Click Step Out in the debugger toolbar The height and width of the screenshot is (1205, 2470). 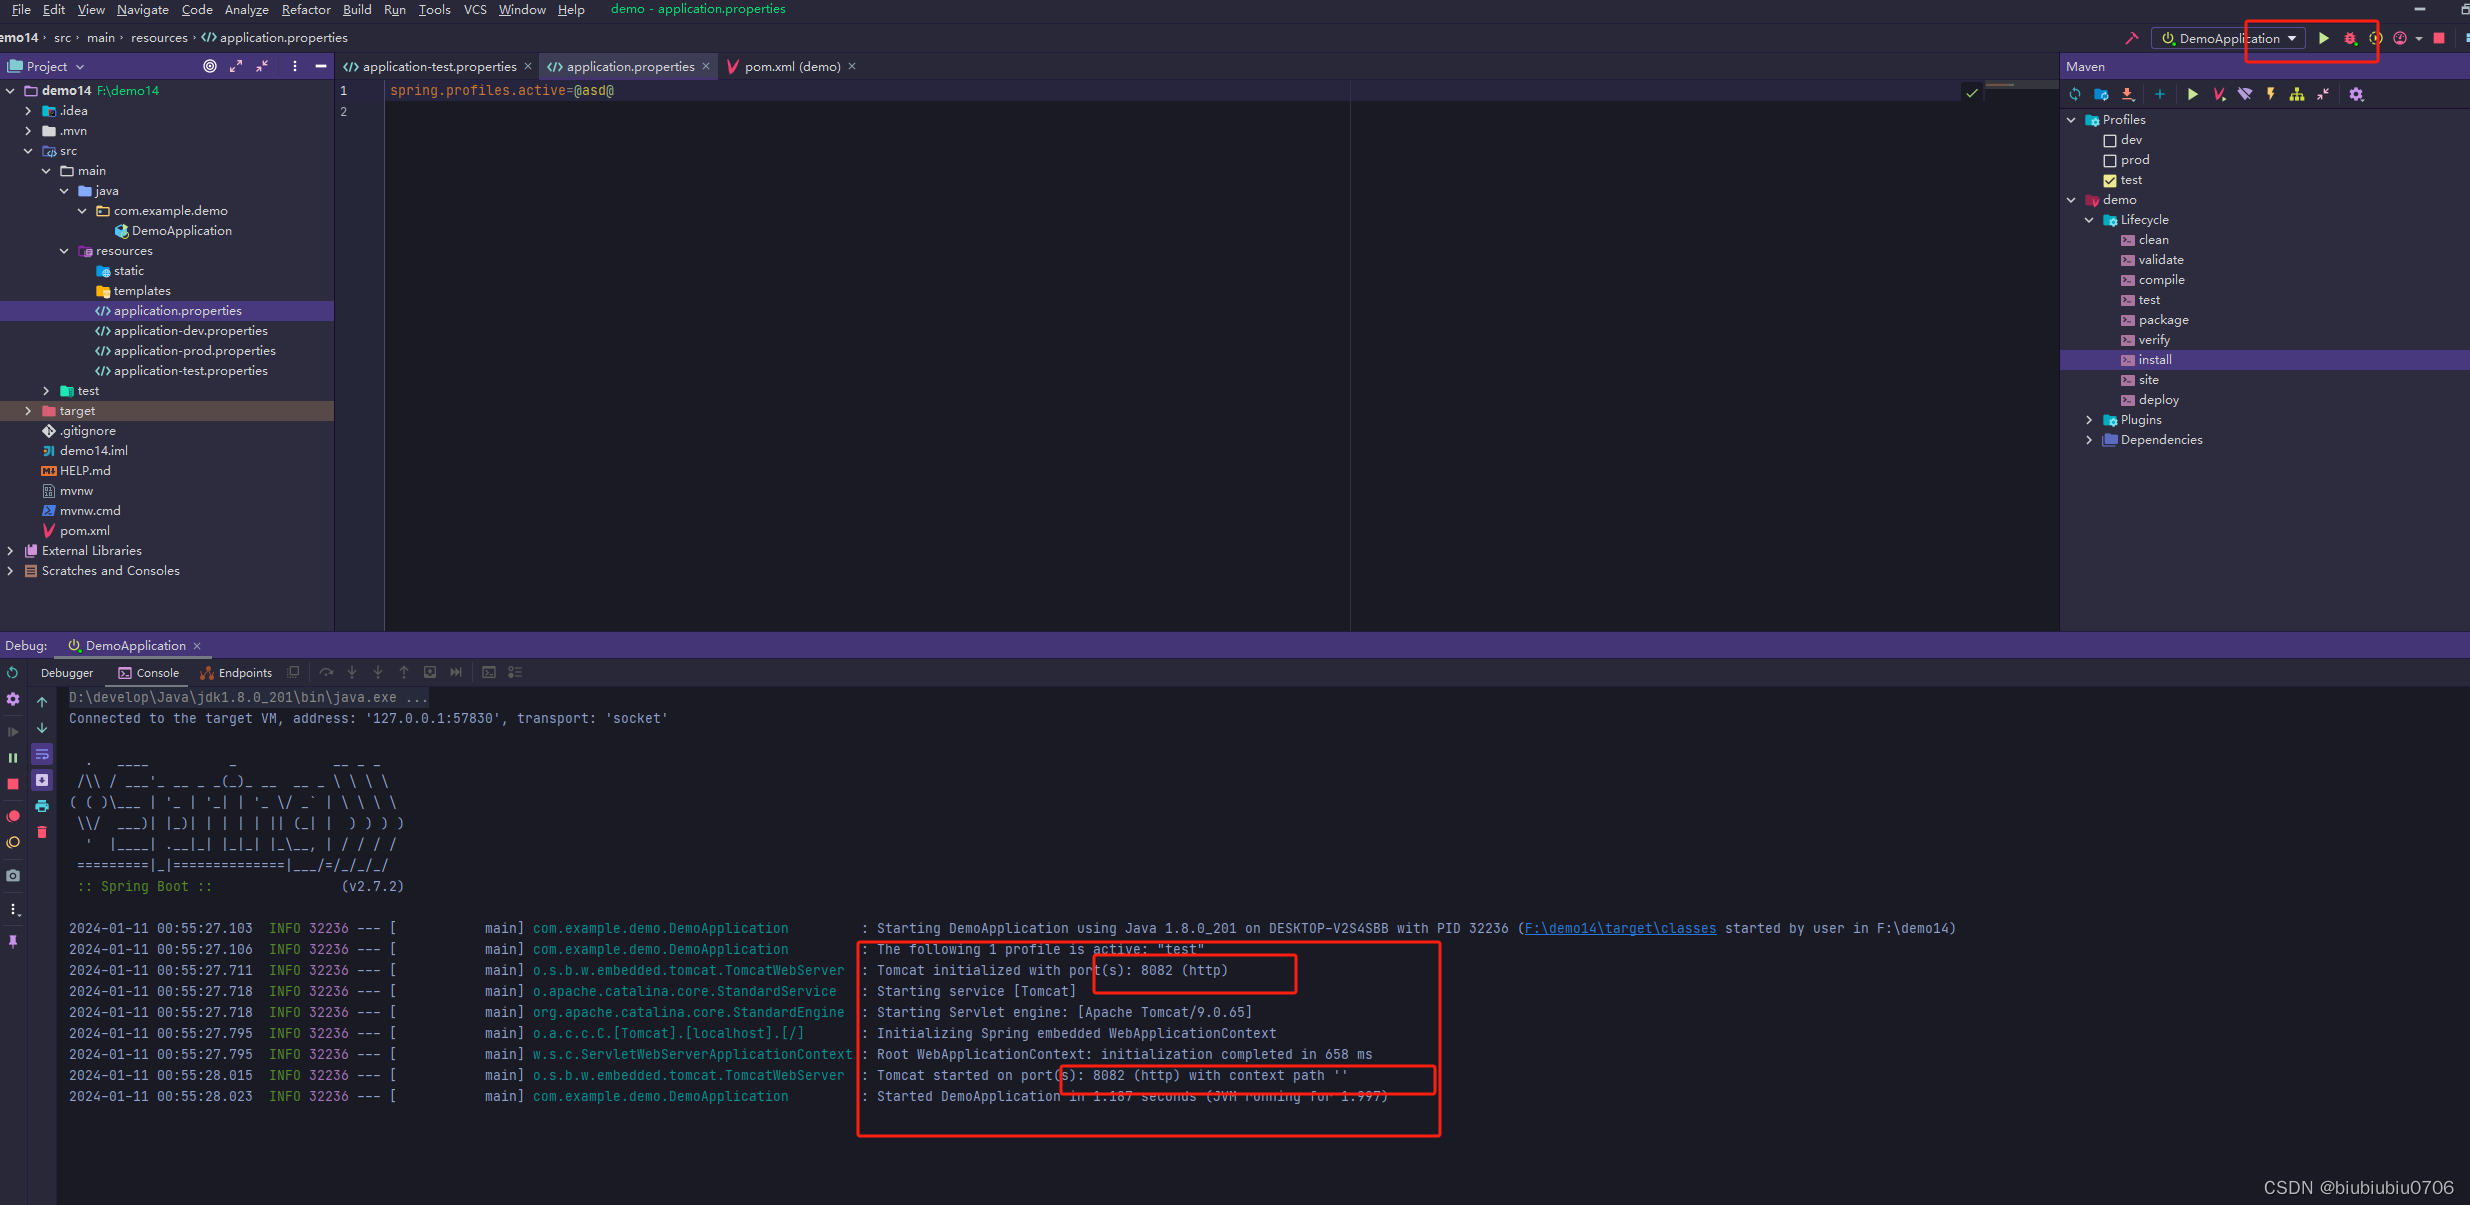[x=404, y=672]
